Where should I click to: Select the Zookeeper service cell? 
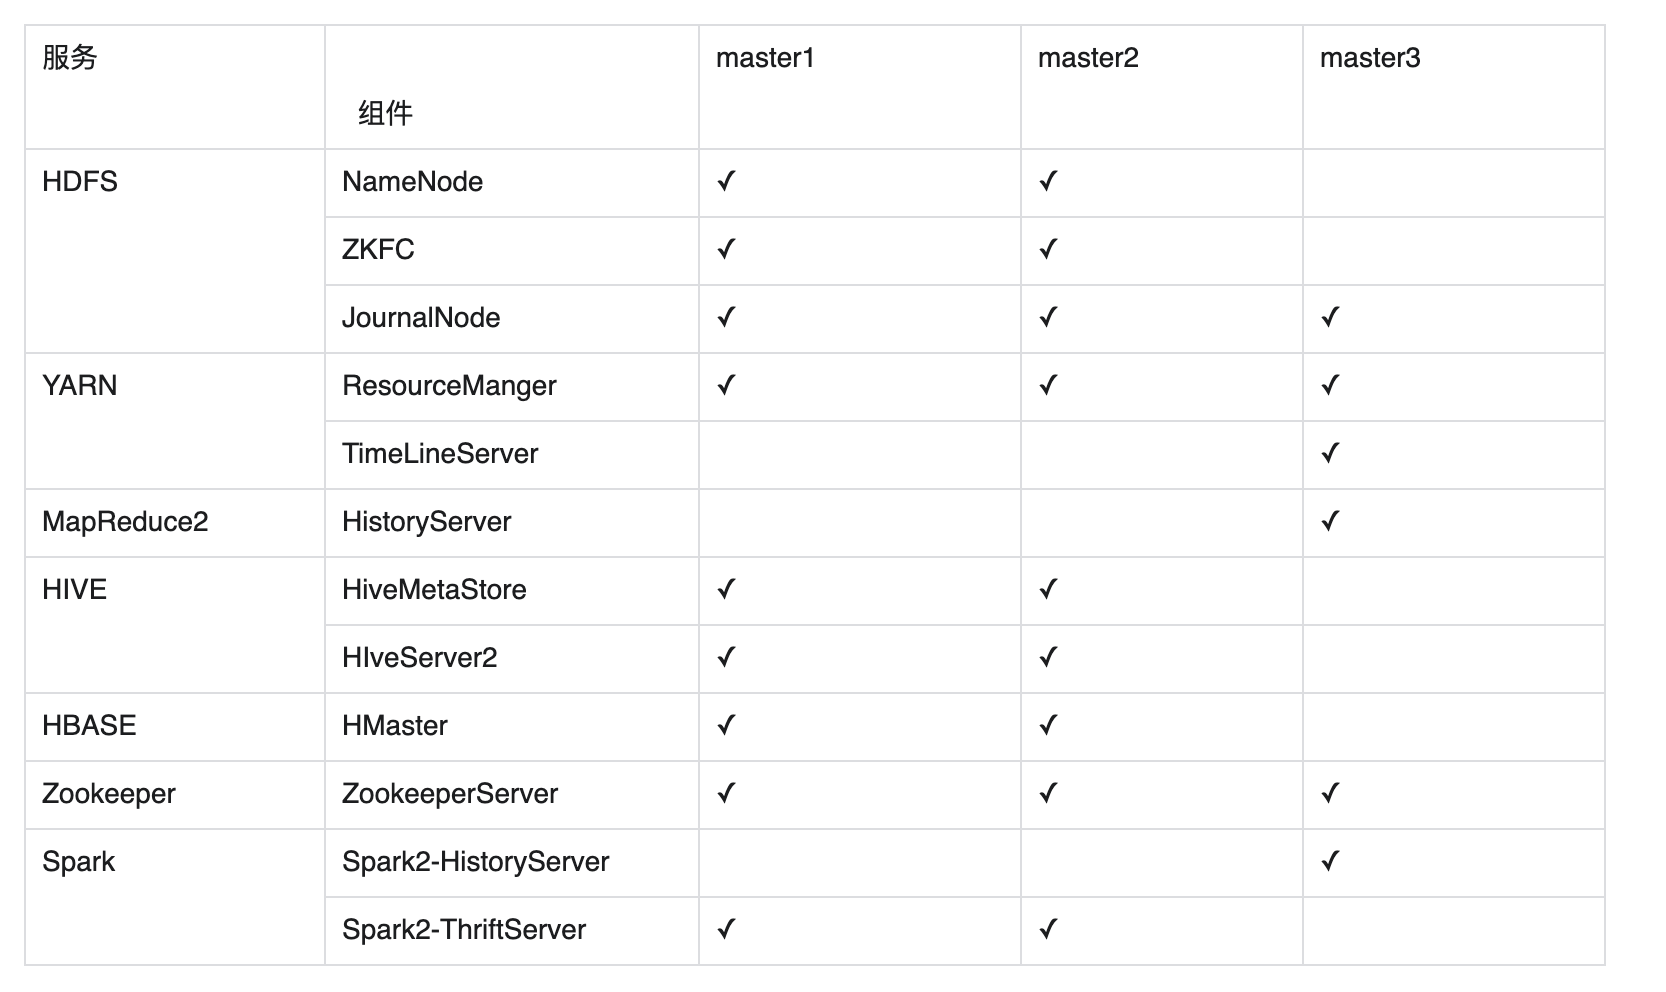point(175,795)
